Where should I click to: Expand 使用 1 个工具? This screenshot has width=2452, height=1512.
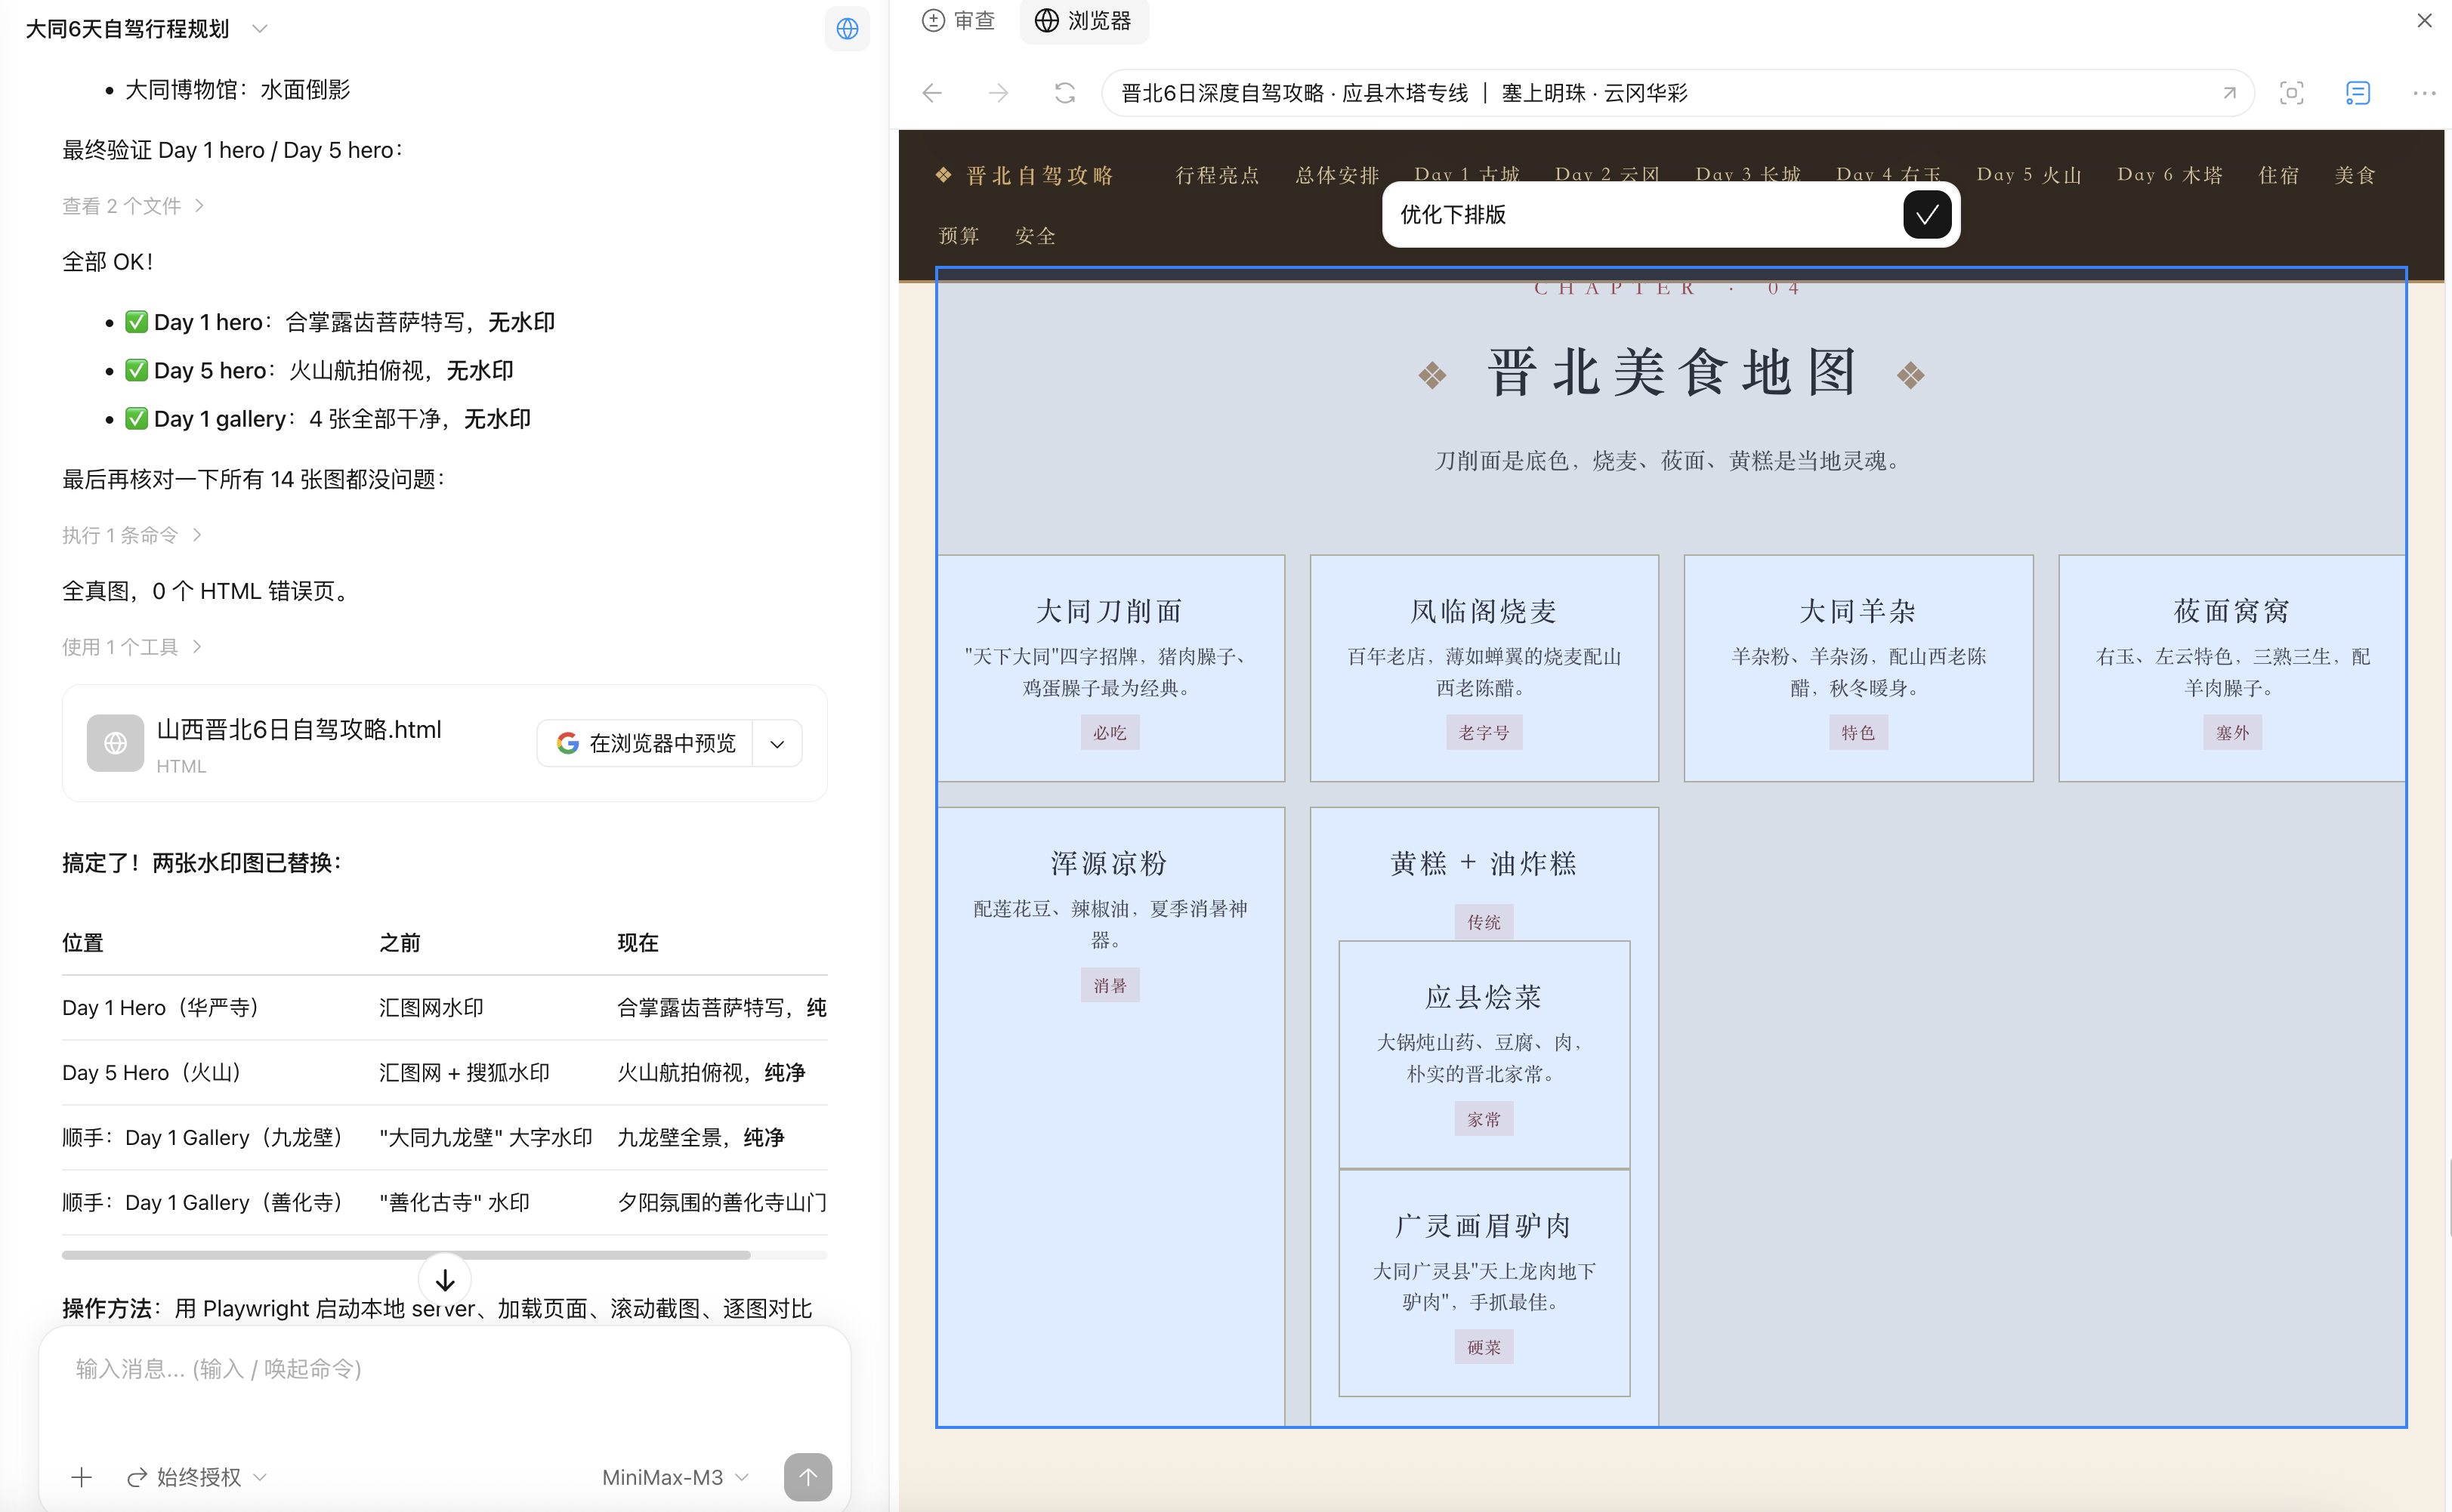(132, 647)
